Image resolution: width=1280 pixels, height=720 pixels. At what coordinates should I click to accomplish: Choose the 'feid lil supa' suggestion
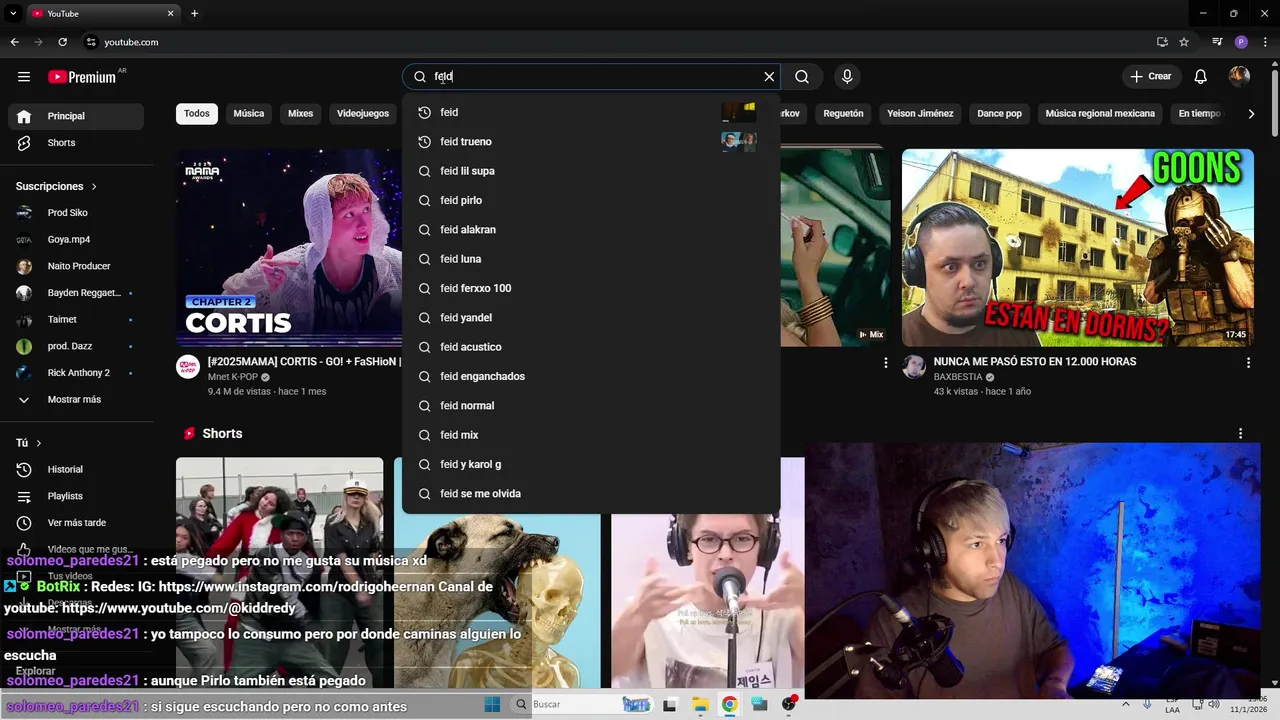(590, 171)
